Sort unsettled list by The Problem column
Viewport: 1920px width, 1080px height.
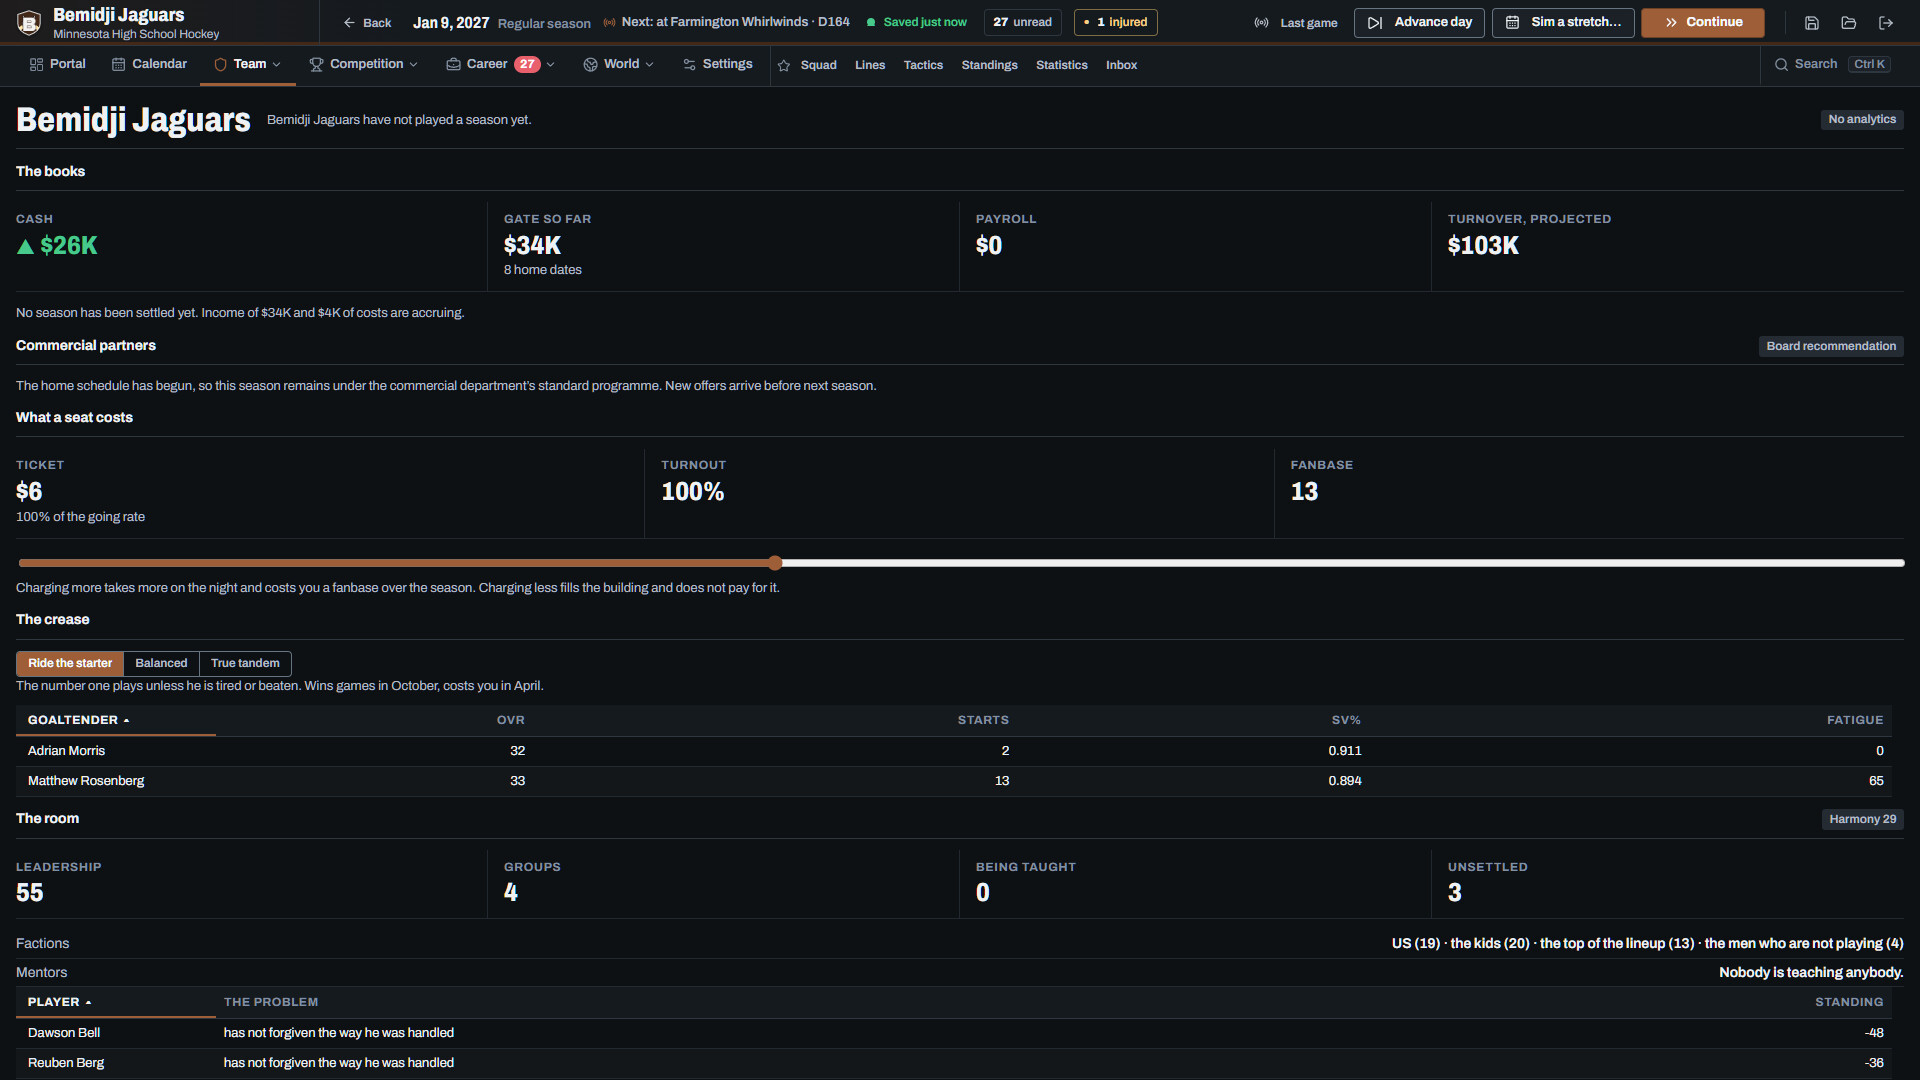(x=271, y=1002)
